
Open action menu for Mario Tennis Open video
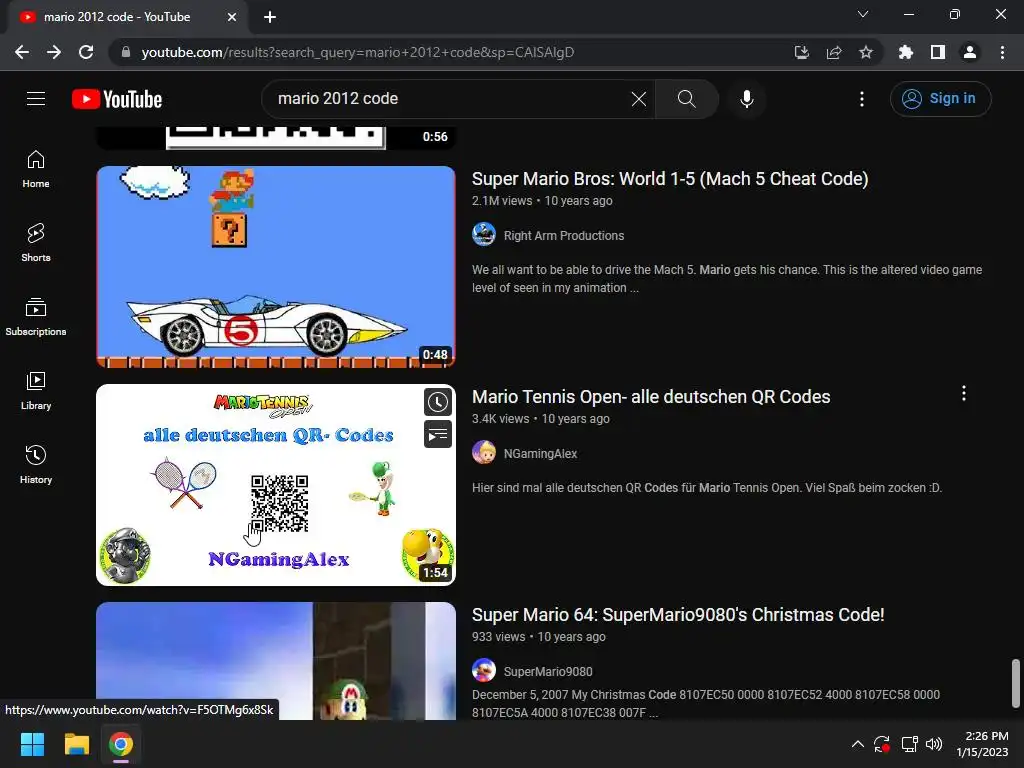[x=964, y=393]
